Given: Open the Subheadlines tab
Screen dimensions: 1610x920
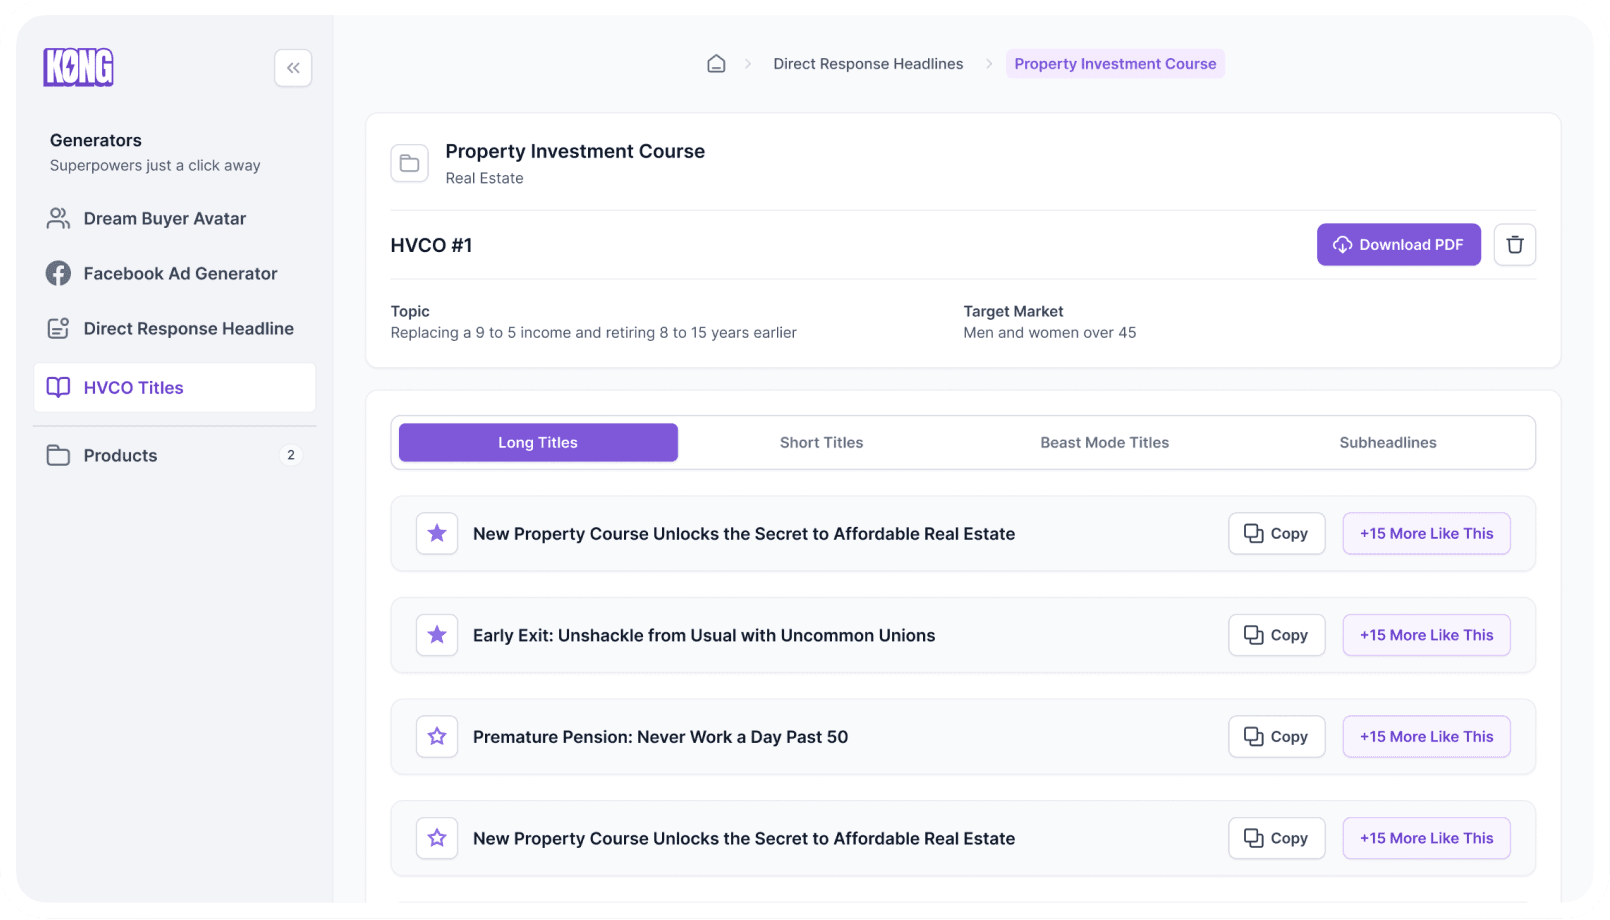Looking at the screenshot, I should (x=1387, y=443).
